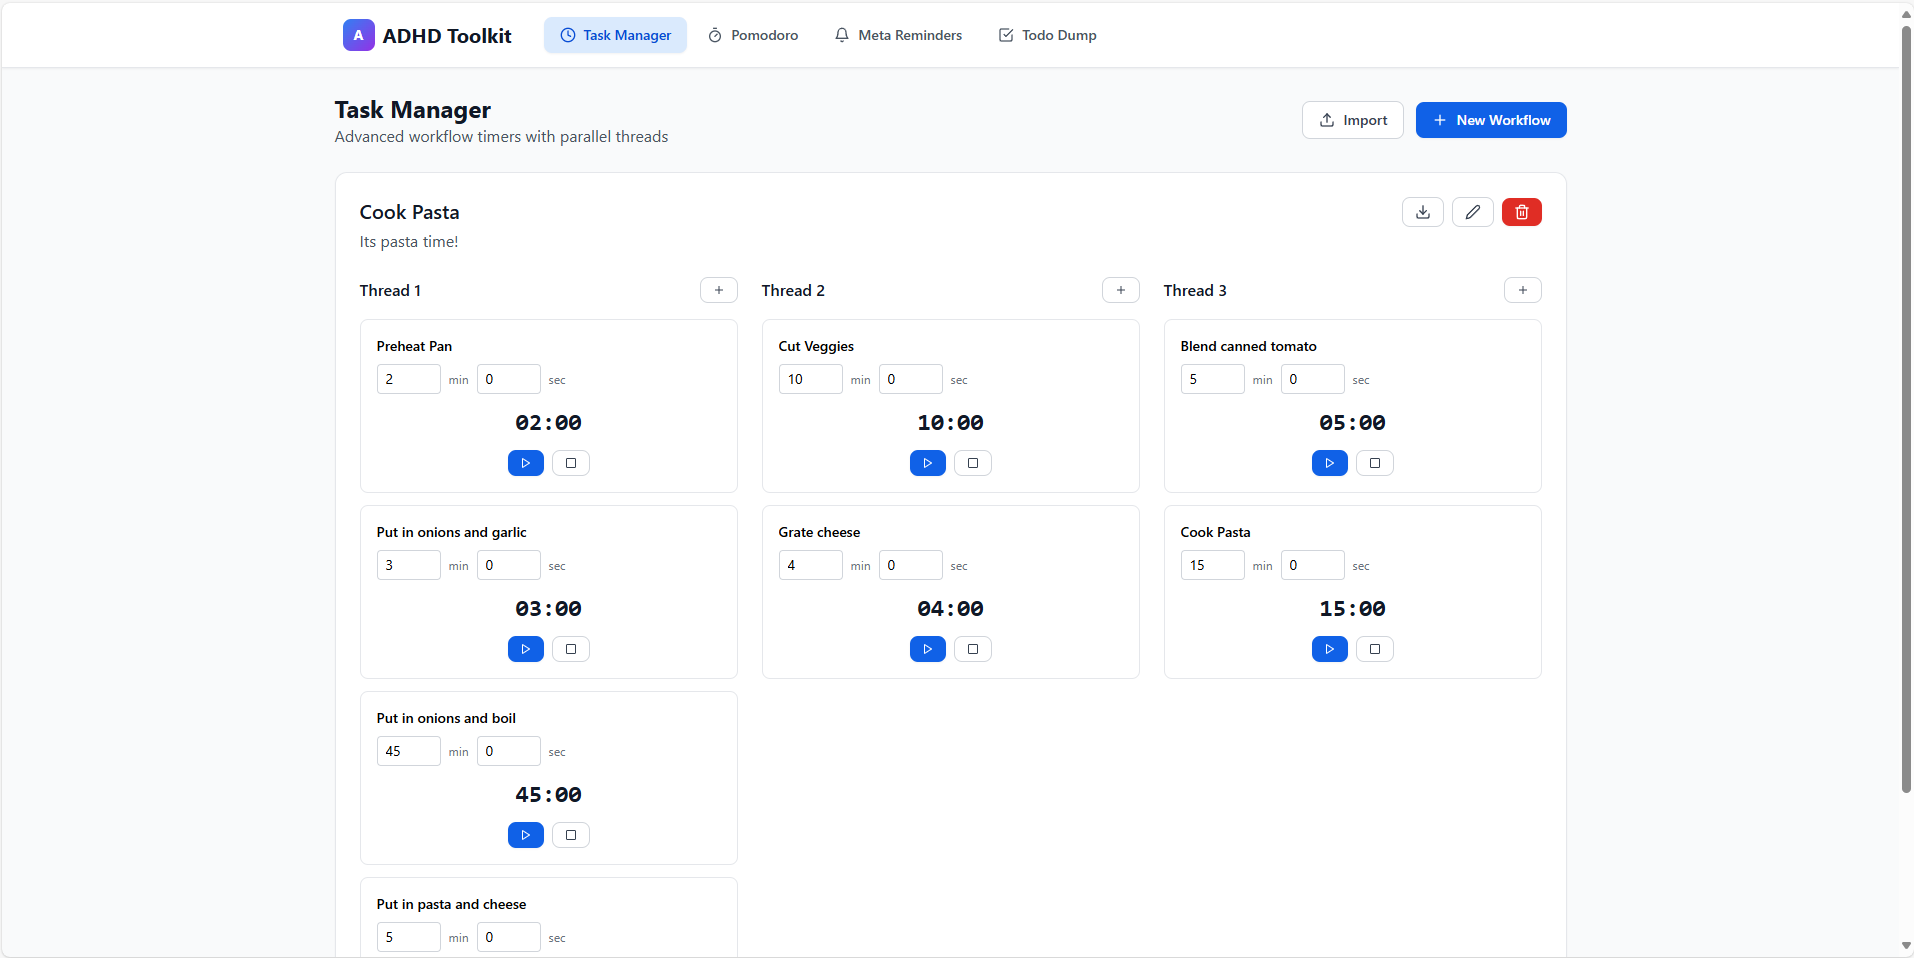This screenshot has width=1914, height=958.
Task: Click the 'Task Manager' page heading
Action: 413,110
